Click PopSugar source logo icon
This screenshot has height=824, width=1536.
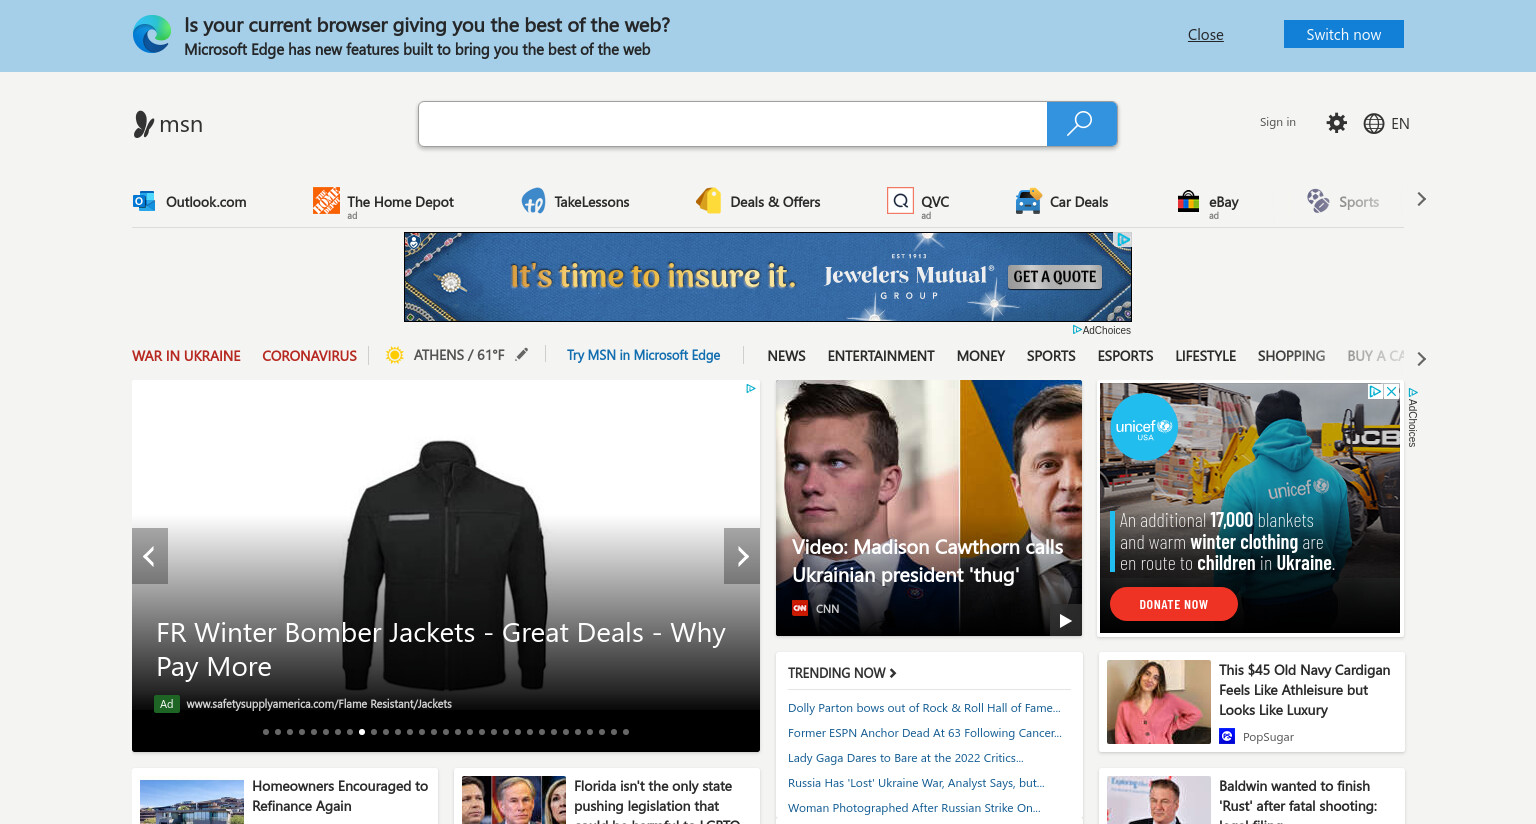(x=1227, y=736)
